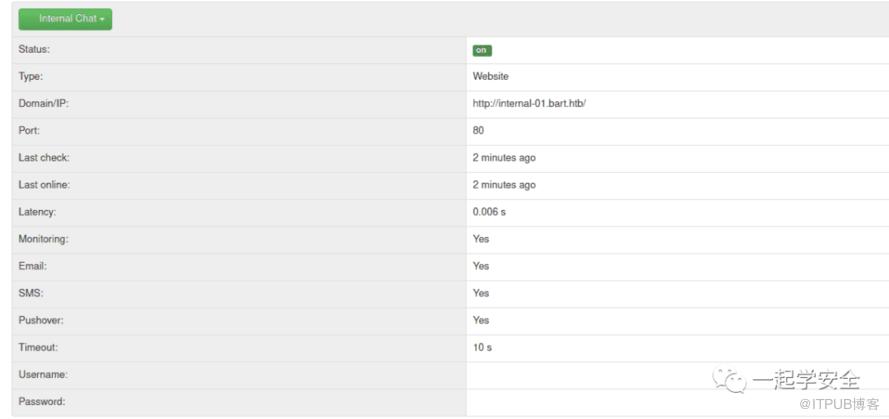
Task: Click the Last check '2 minutes ago' value
Action: (504, 157)
